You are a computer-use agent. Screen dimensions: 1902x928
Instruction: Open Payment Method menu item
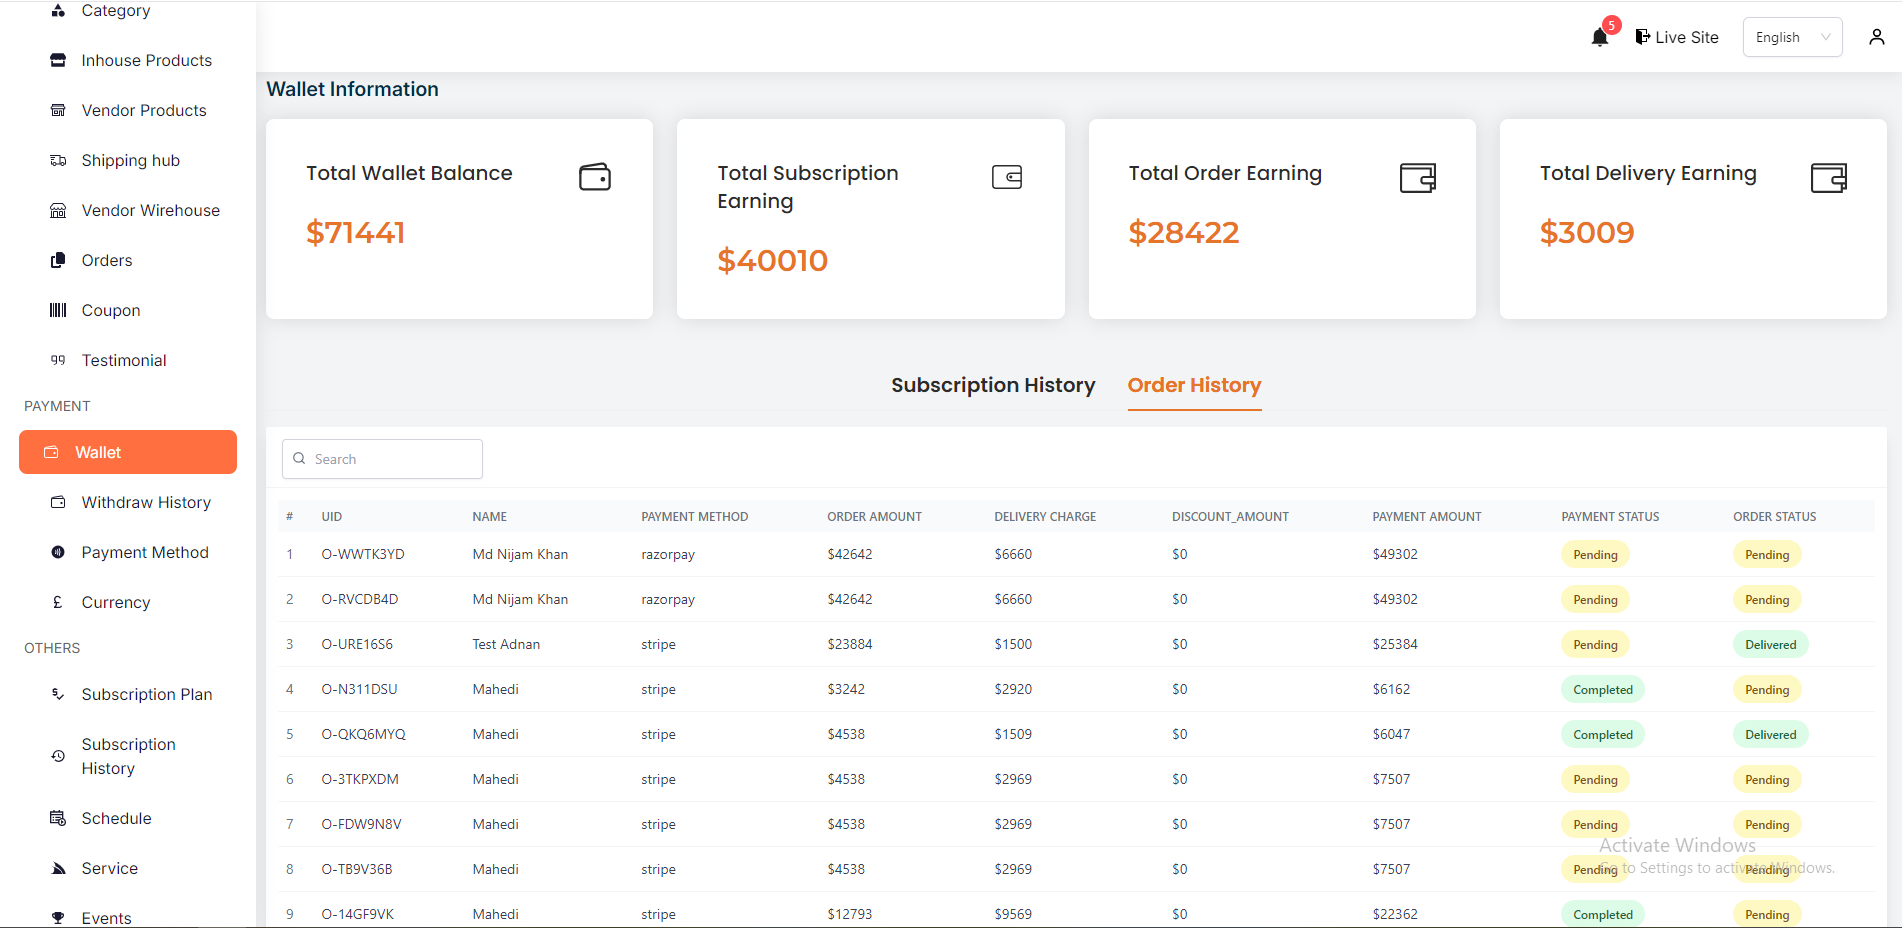145,552
